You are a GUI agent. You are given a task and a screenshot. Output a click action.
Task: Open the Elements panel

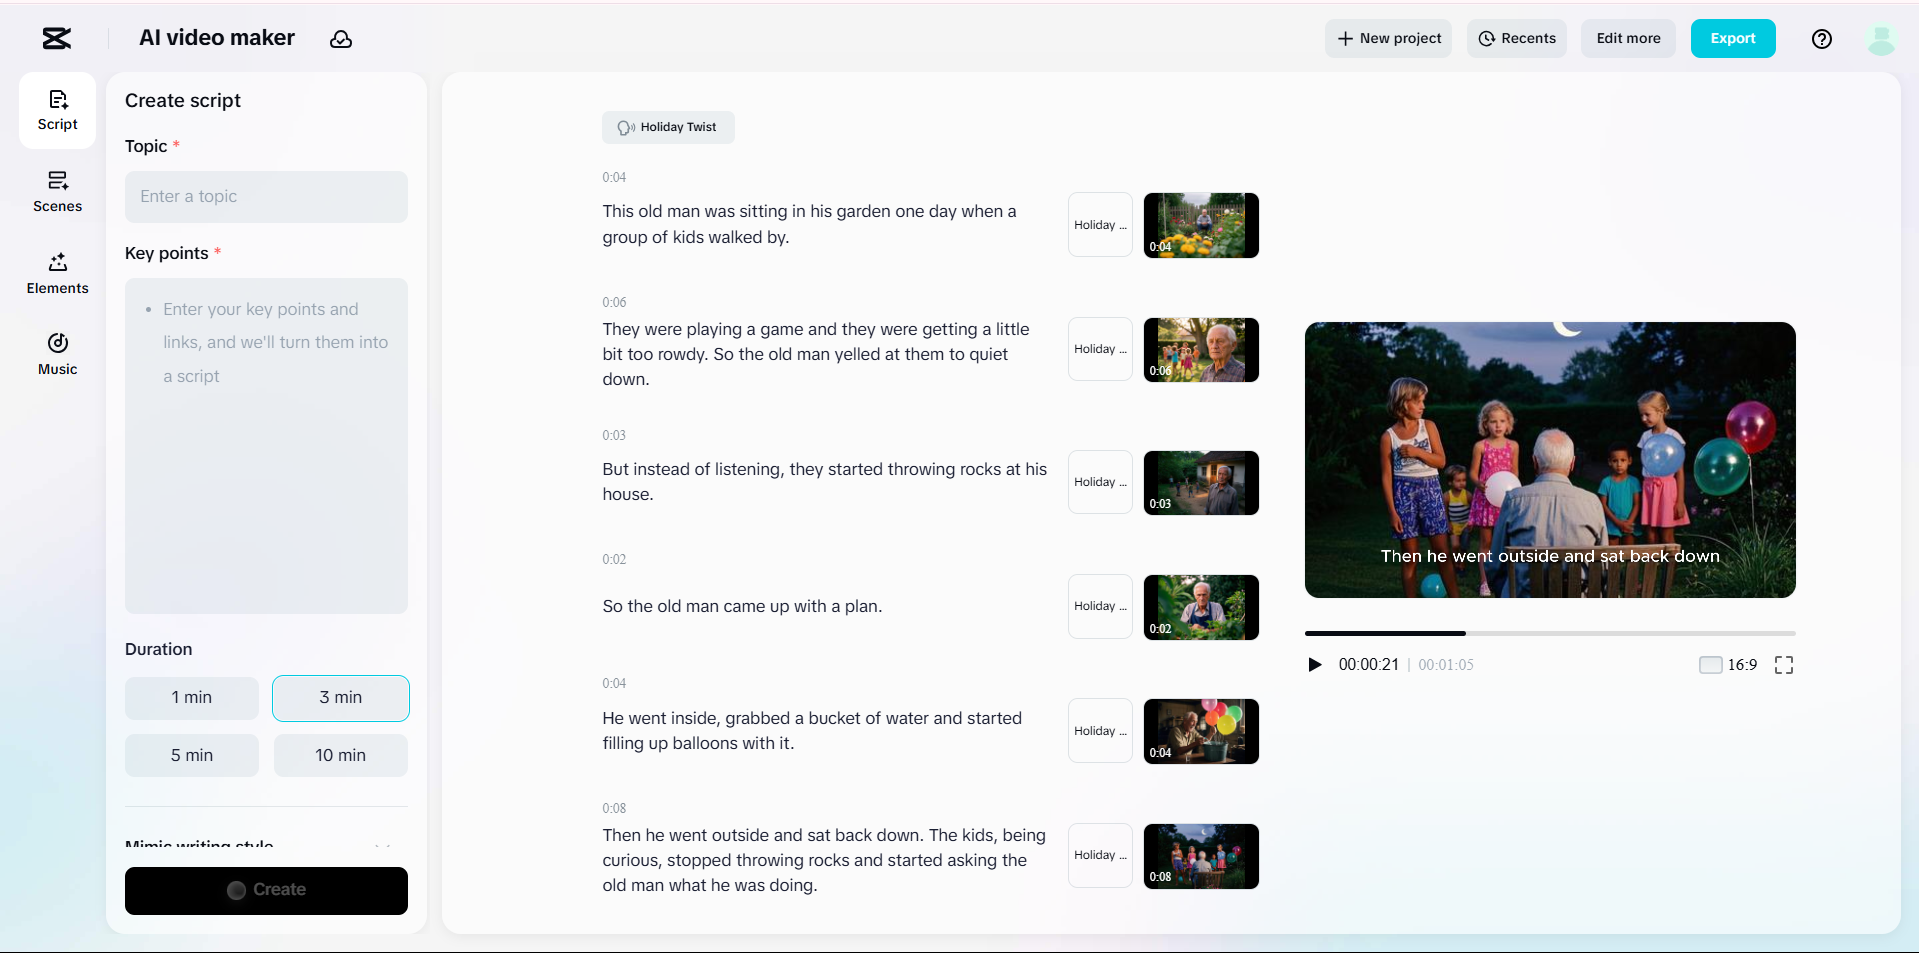(56, 273)
